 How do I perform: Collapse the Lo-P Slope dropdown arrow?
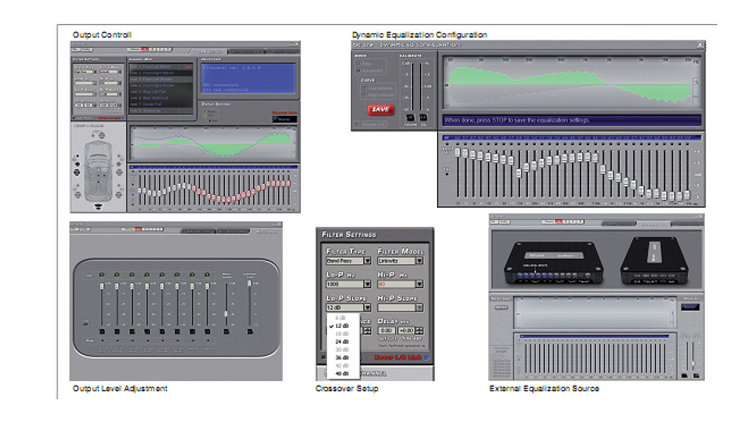click(367, 308)
